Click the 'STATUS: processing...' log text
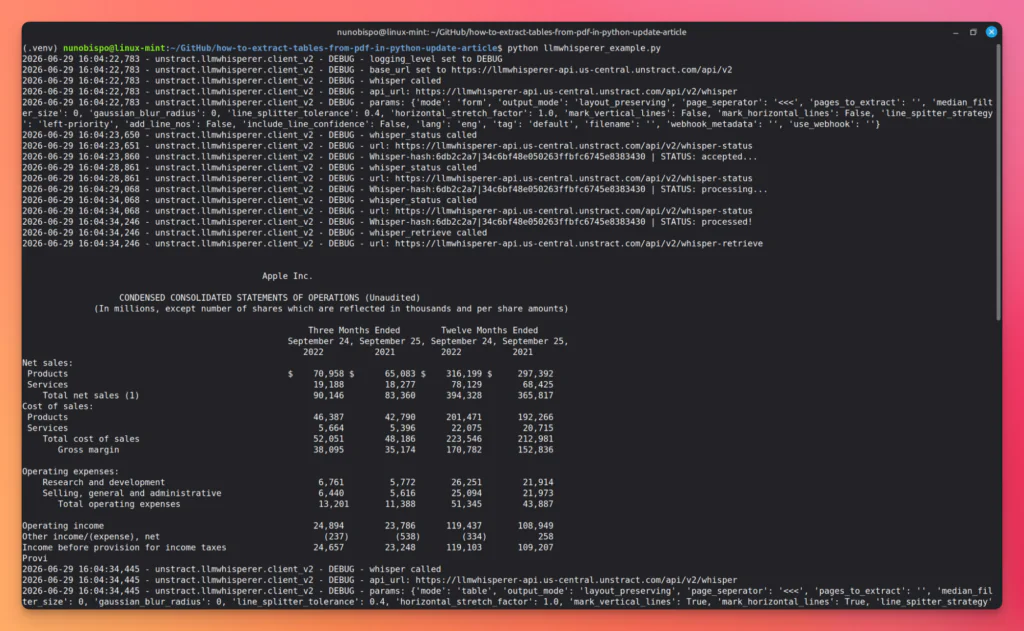The width and height of the screenshot is (1024, 631). [x=714, y=189]
